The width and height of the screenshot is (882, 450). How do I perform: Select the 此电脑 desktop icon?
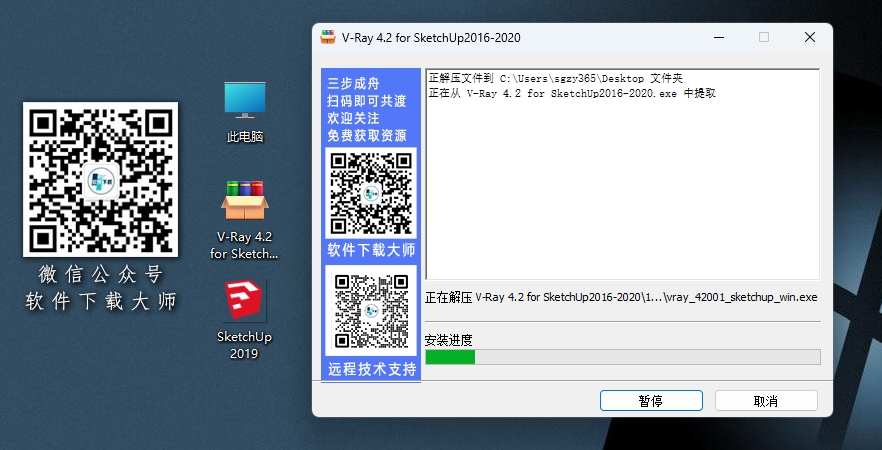[x=245, y=112]
